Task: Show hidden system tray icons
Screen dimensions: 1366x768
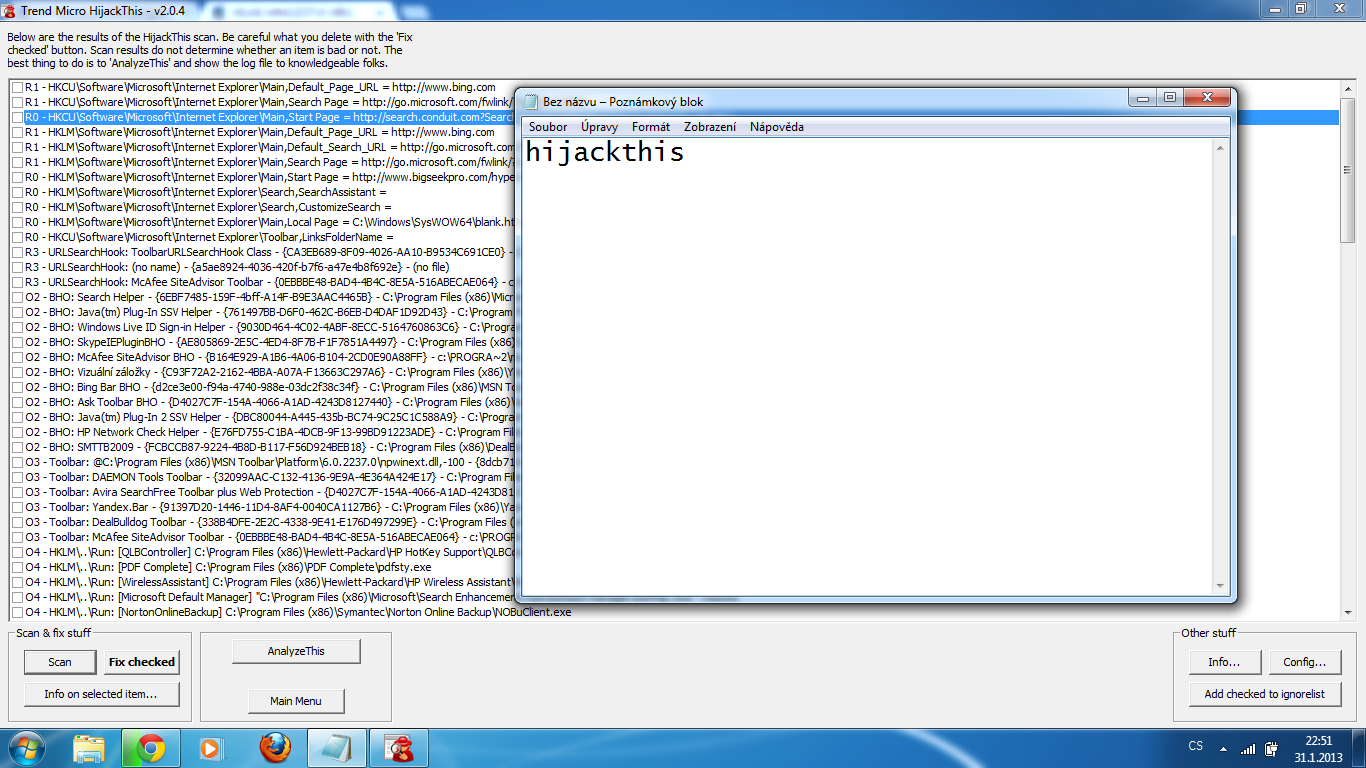Action: tap(1222, 748)
